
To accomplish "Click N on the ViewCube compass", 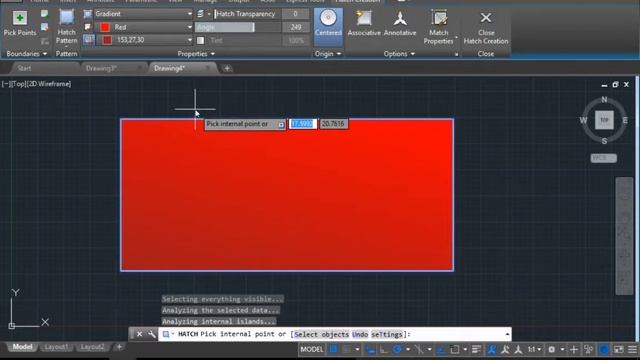I will [x=604, y=100].
